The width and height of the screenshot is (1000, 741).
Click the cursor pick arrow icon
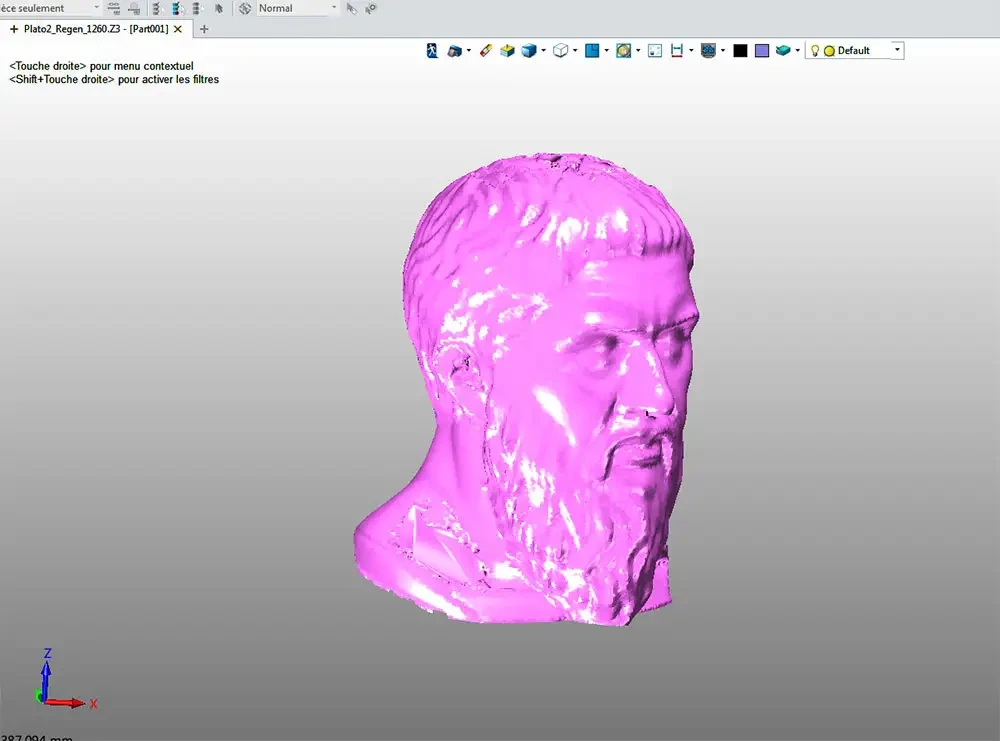pos(219,8)
